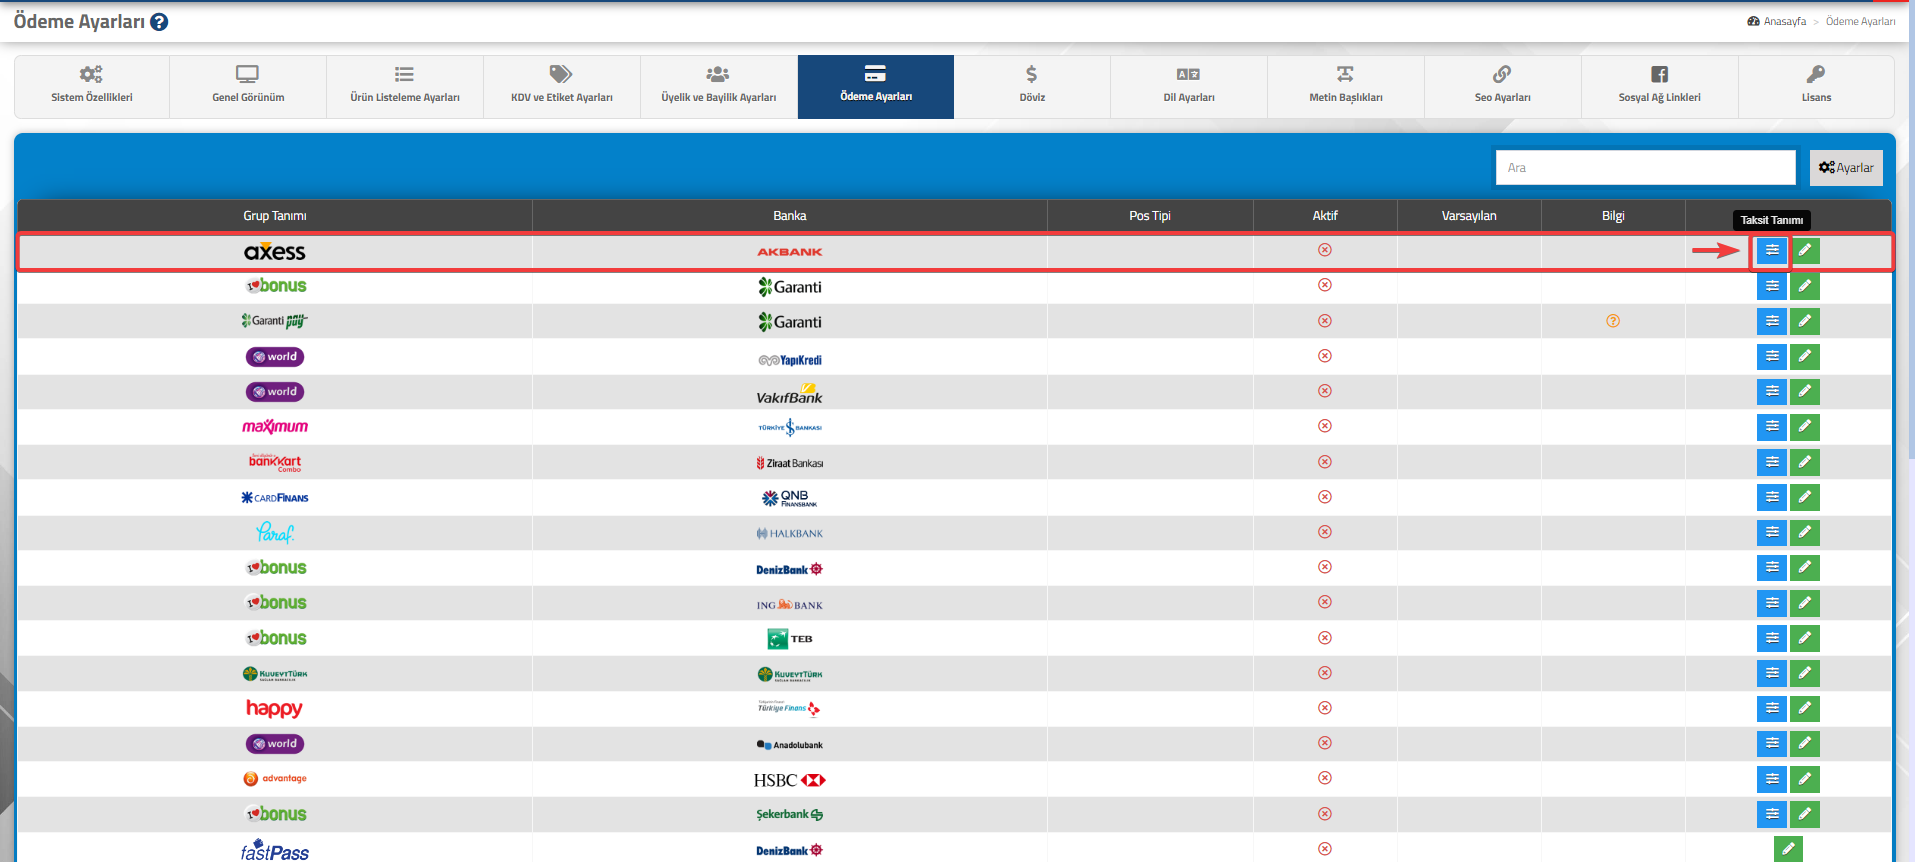Click the Pos Tipi column header

tap(1150, 216)
